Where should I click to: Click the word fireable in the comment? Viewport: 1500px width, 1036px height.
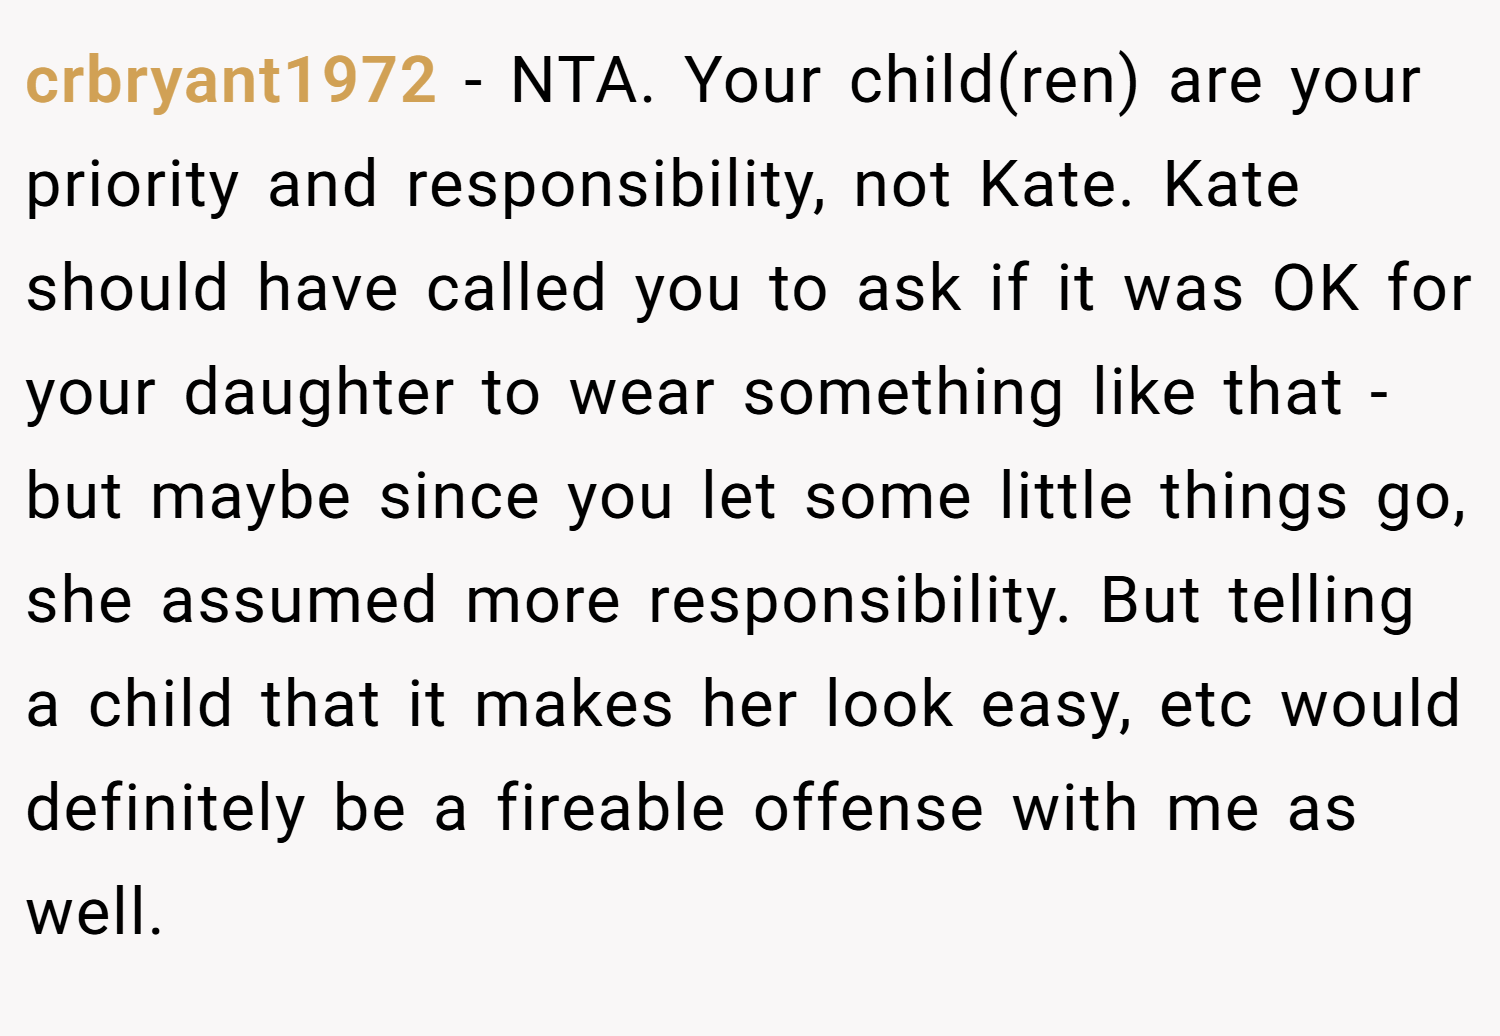(x=611, y=808)
